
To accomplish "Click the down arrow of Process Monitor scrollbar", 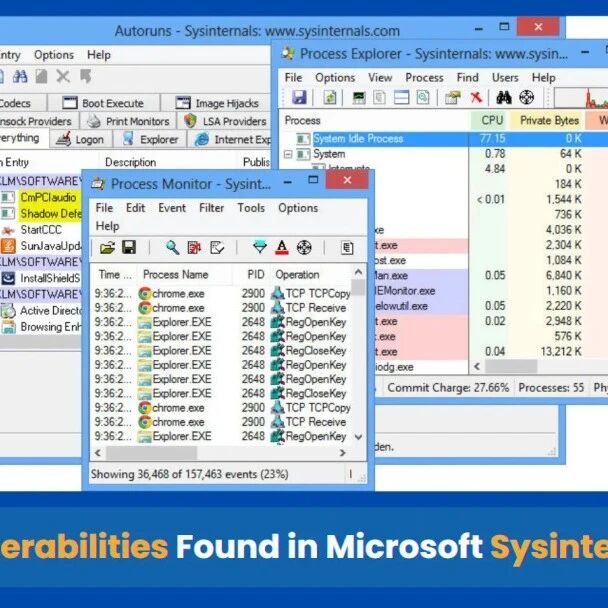I will pos(358,437).
